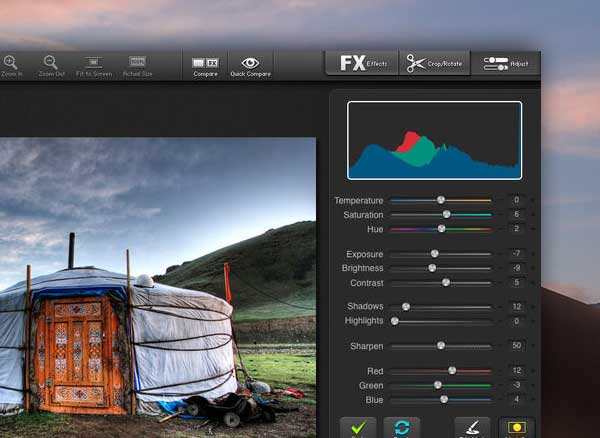Click the Sharpen slider knob
Screen dimensions: 600x438
click(441, 346)
